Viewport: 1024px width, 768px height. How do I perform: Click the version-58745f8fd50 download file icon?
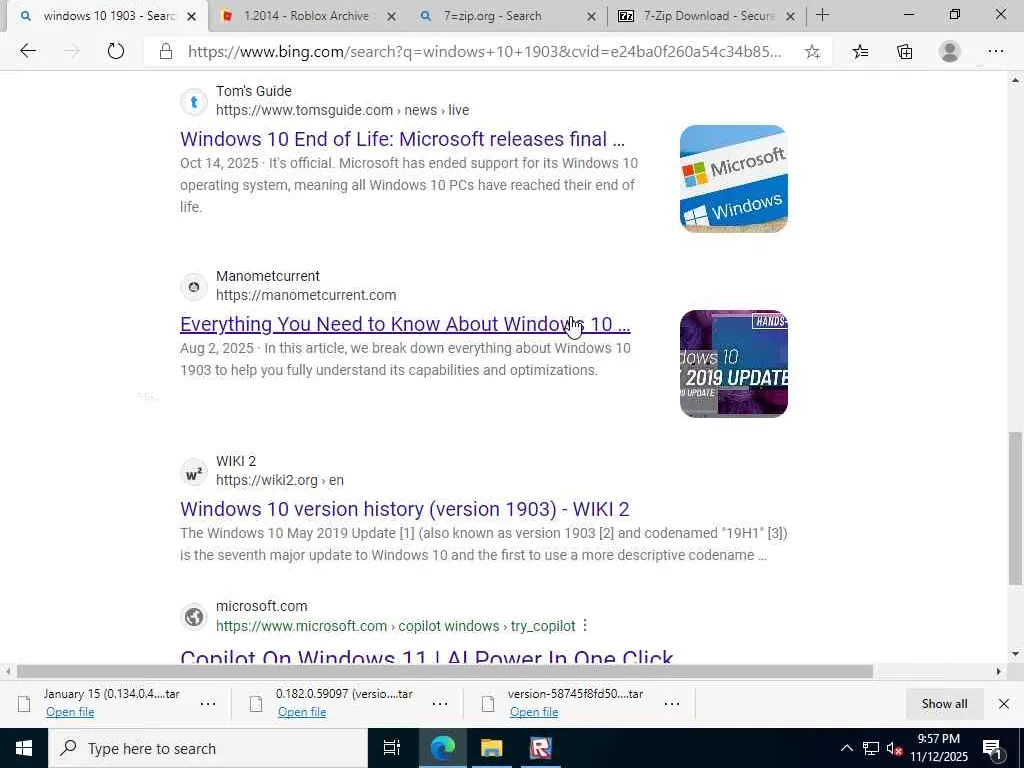488,704
